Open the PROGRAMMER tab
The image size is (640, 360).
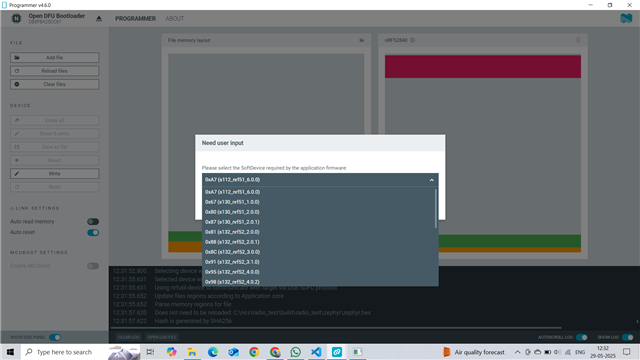[136, 19]
